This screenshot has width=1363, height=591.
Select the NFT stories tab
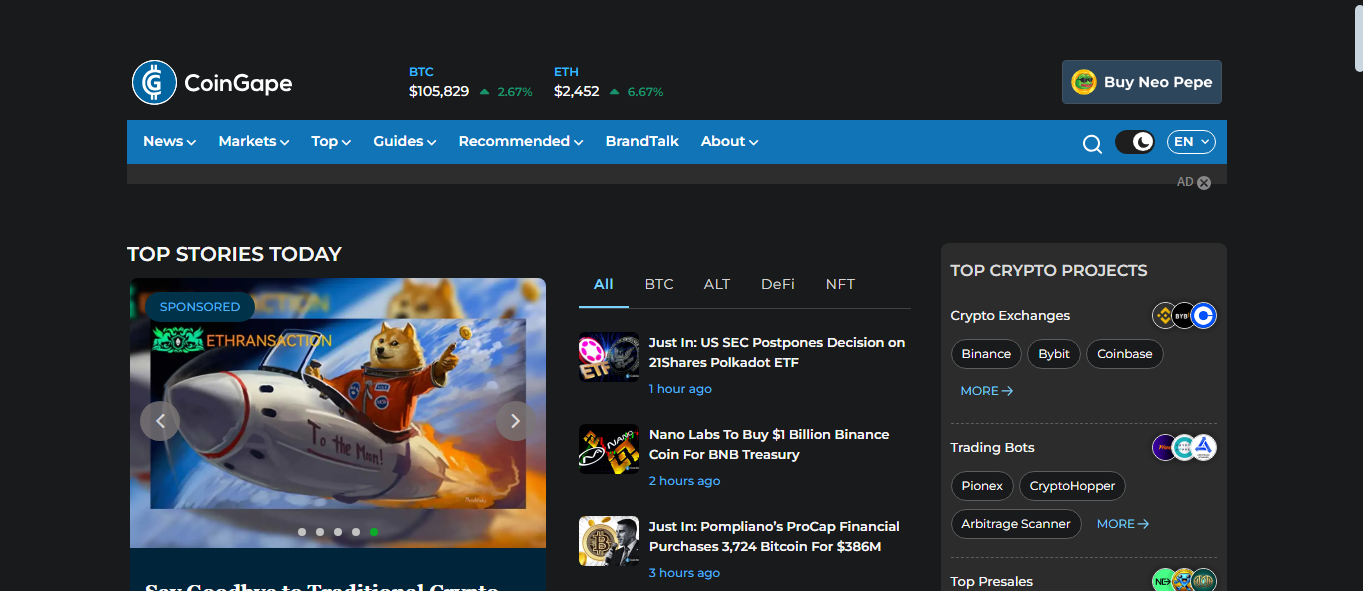pyautogui.click(x=840, y=285)
